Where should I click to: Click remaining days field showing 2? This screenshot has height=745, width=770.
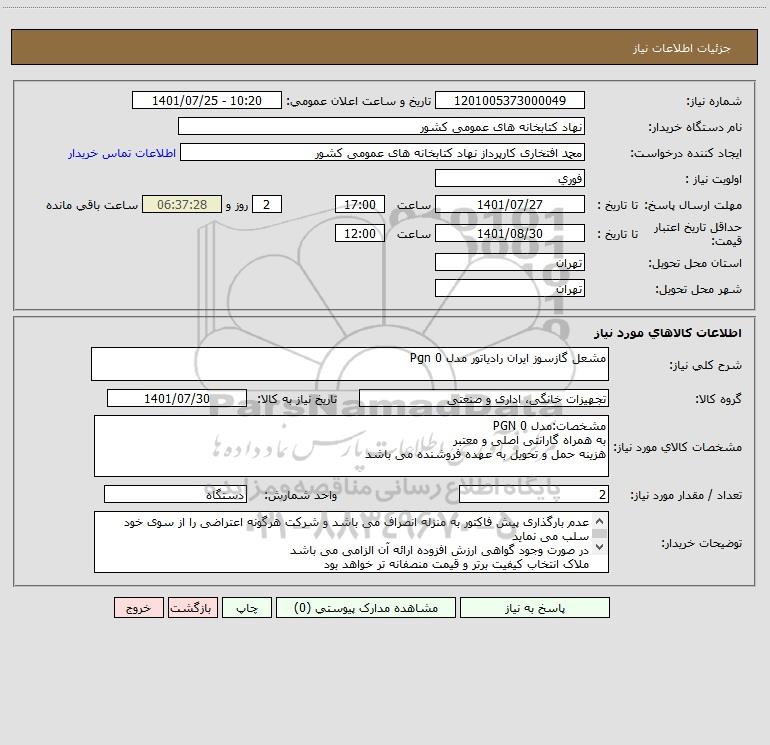(x=267, y=205)
